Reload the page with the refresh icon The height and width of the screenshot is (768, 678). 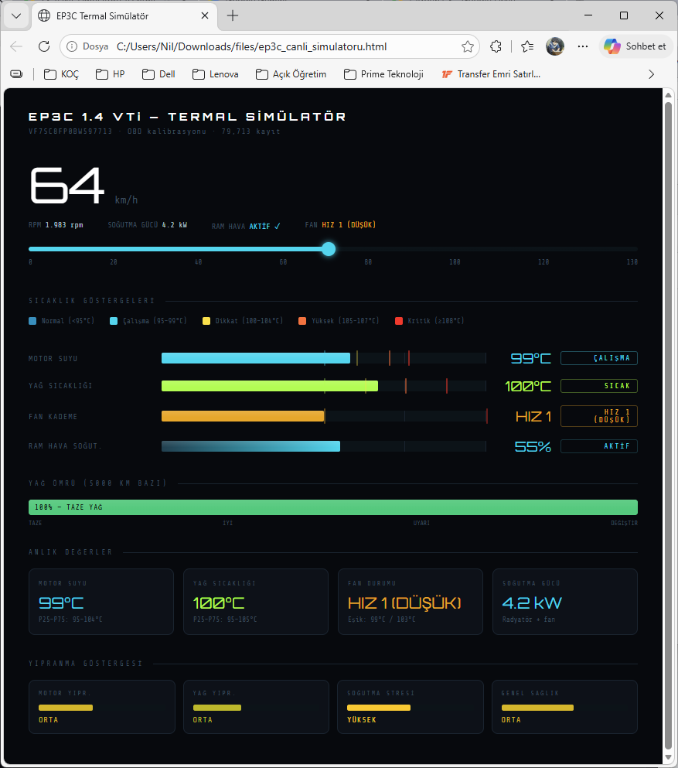pos(44,46)
